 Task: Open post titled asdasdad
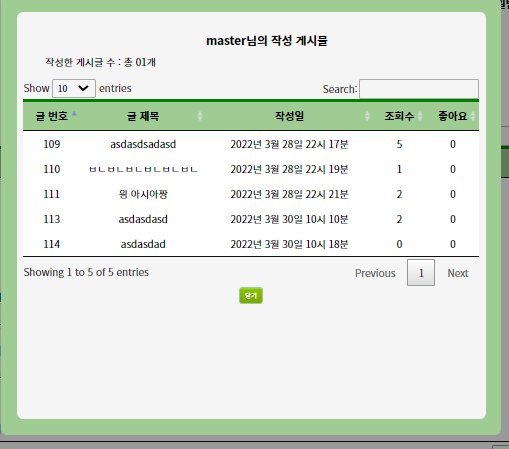tap(143, 244)
